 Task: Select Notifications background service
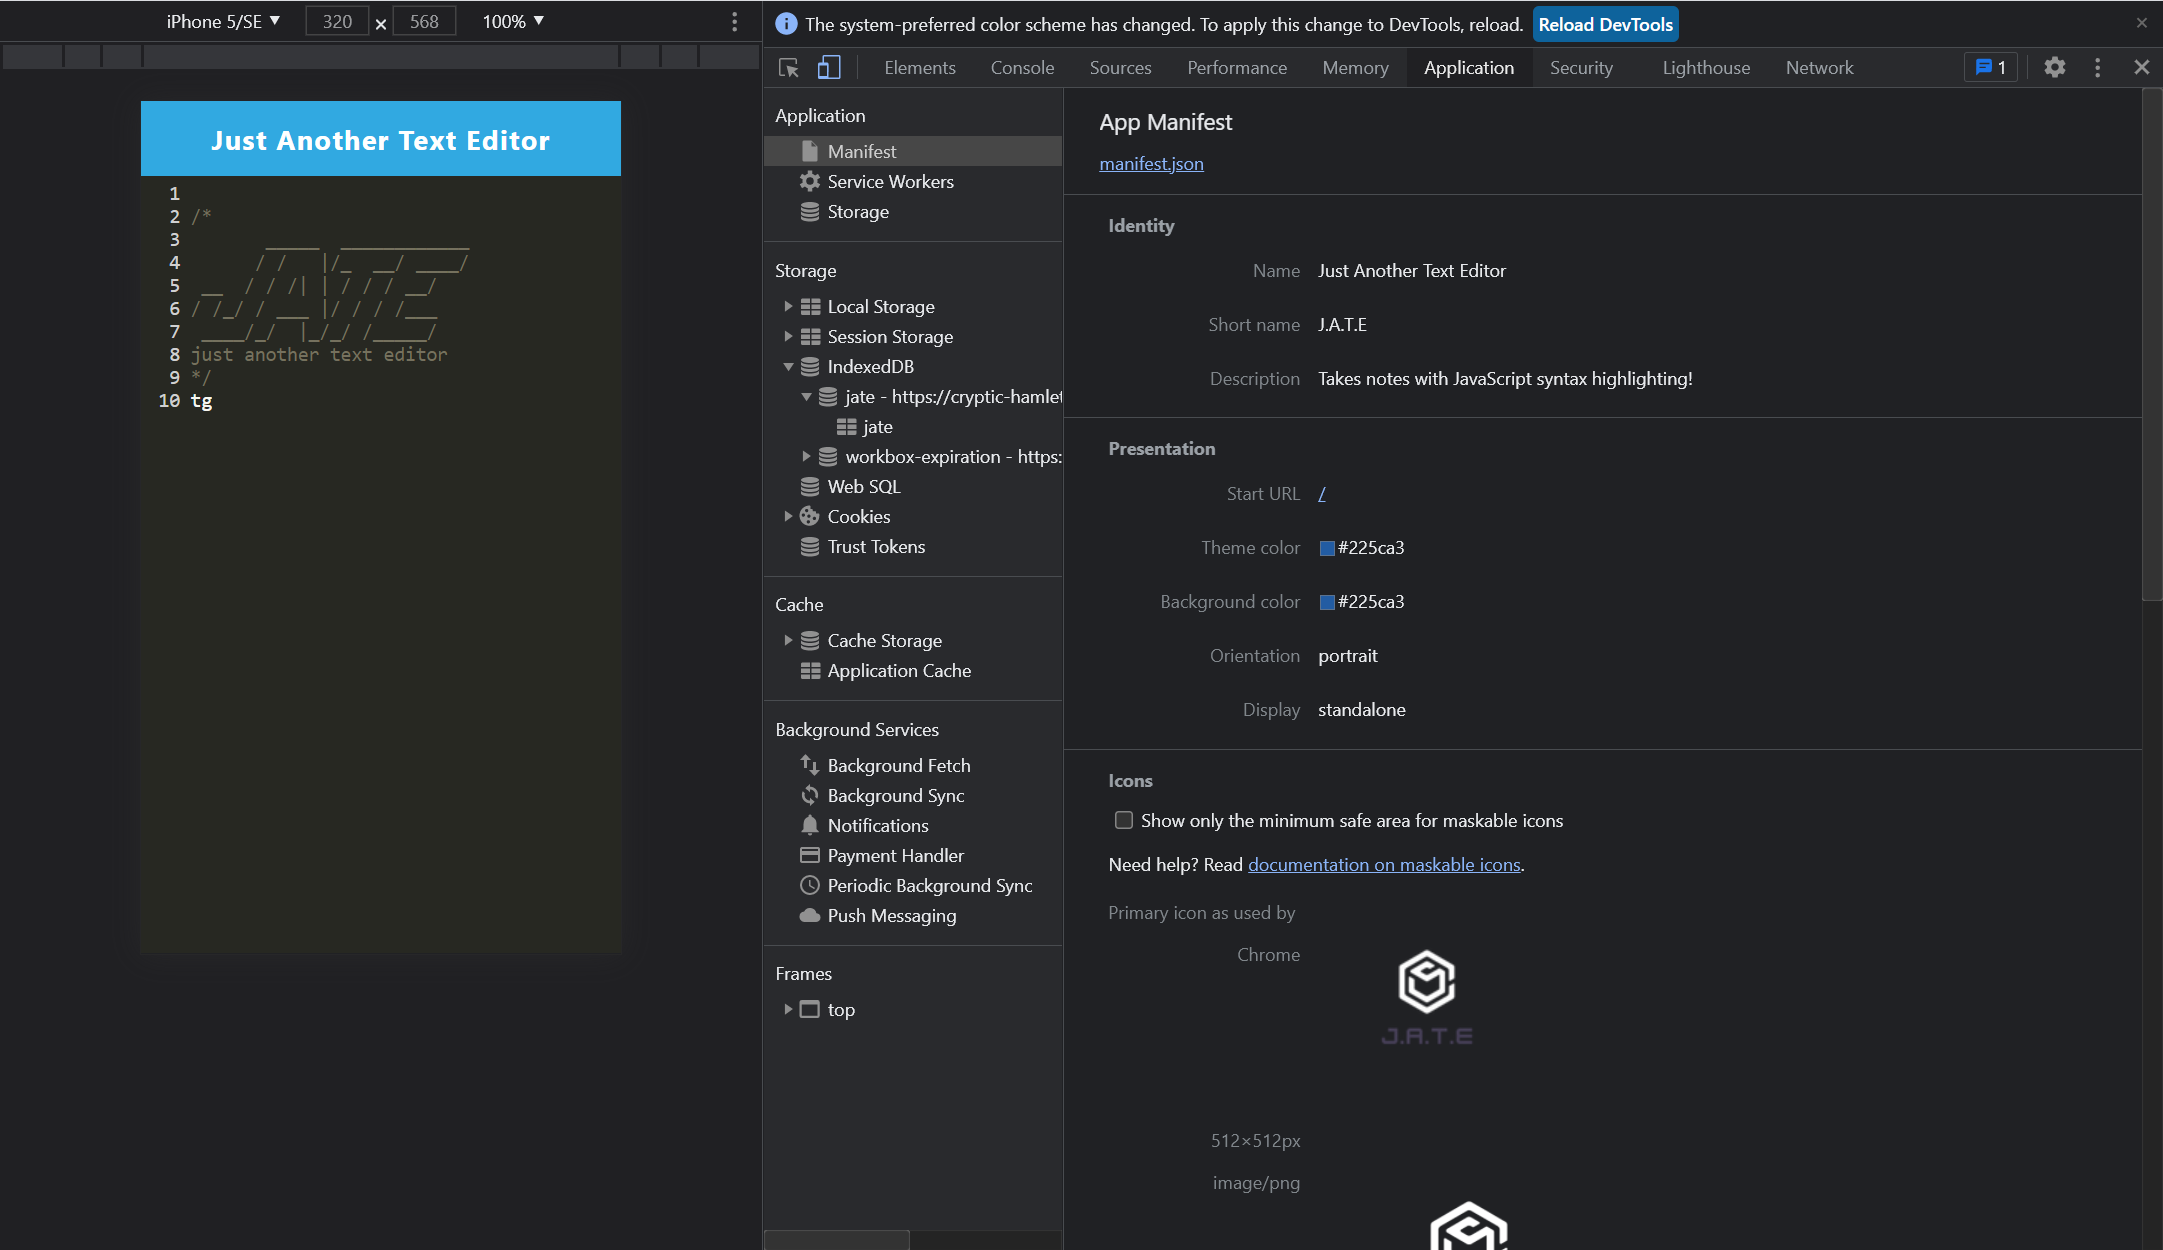(x=877, y=825)
